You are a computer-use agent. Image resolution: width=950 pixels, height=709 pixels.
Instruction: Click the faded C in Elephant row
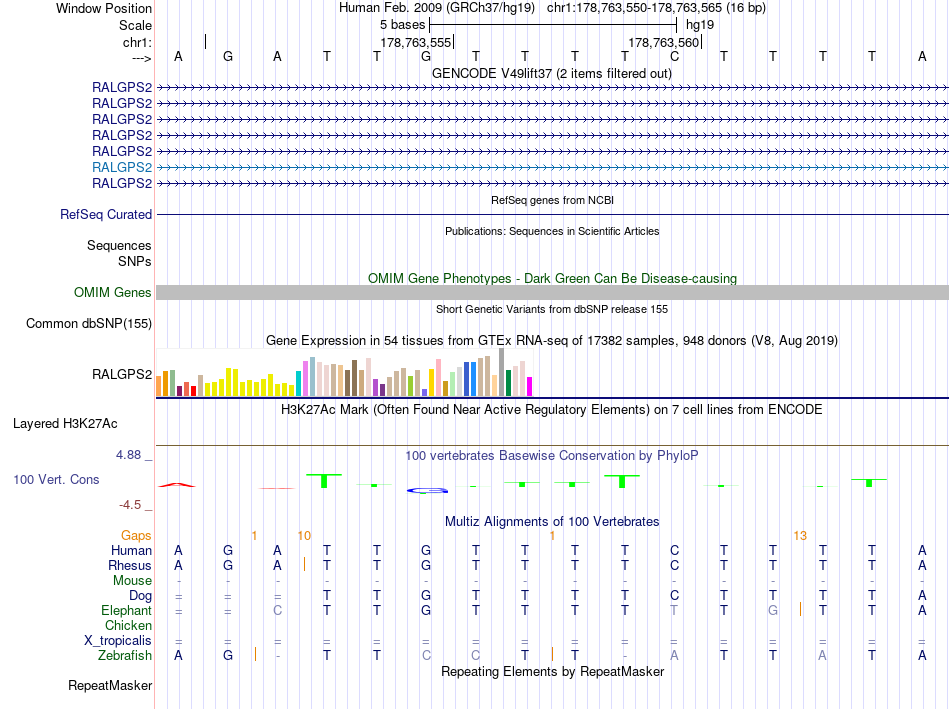coord(277,610)
